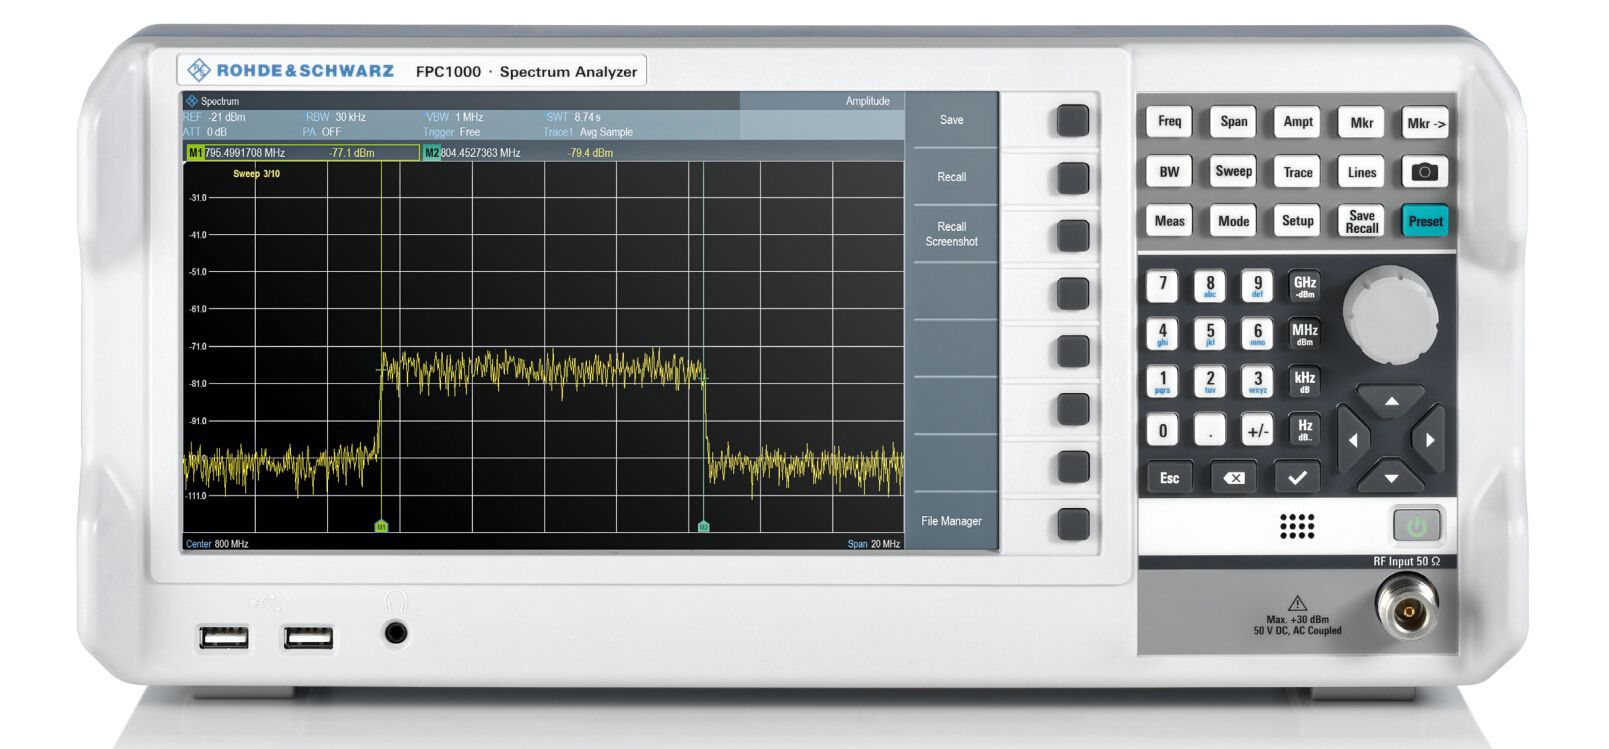This screenshot has height=749, width=1609.
Task: Tap the up arrow navigation key
Action: (1391, 401)
